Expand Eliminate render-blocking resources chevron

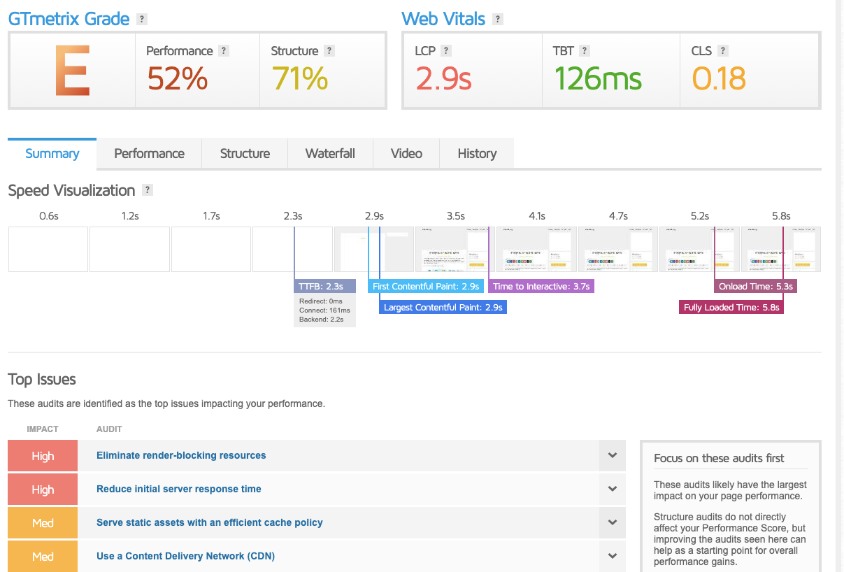click(611, 456)
